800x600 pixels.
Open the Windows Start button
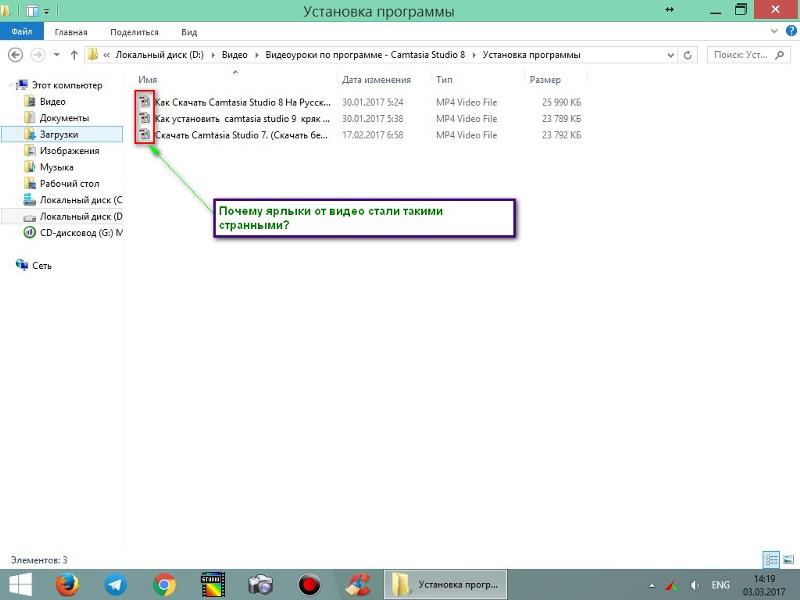[20, 585]
